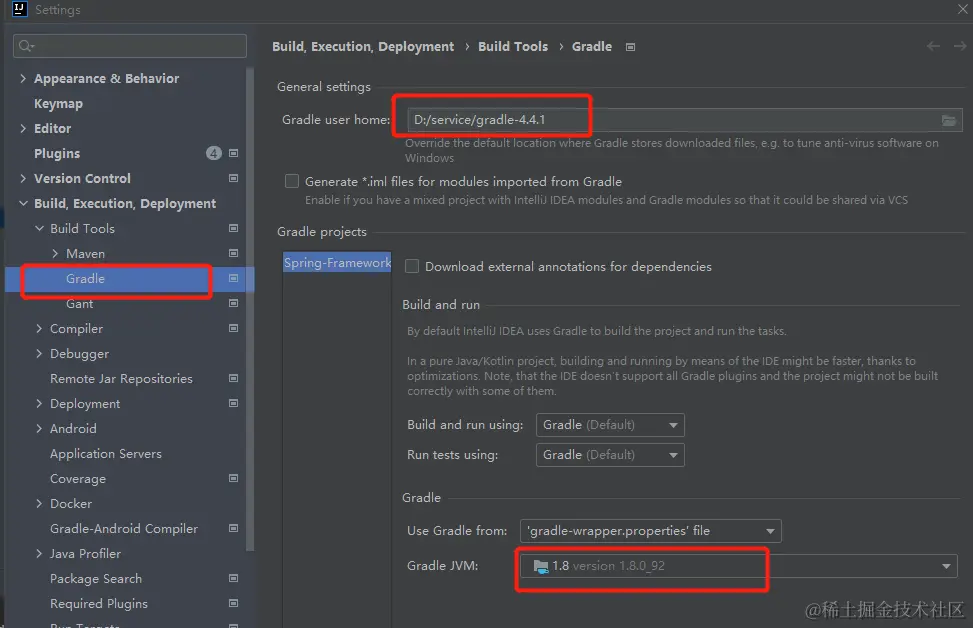Click the IntelliJ IDEA logo in title bar
973x628 pixels.
19,9
